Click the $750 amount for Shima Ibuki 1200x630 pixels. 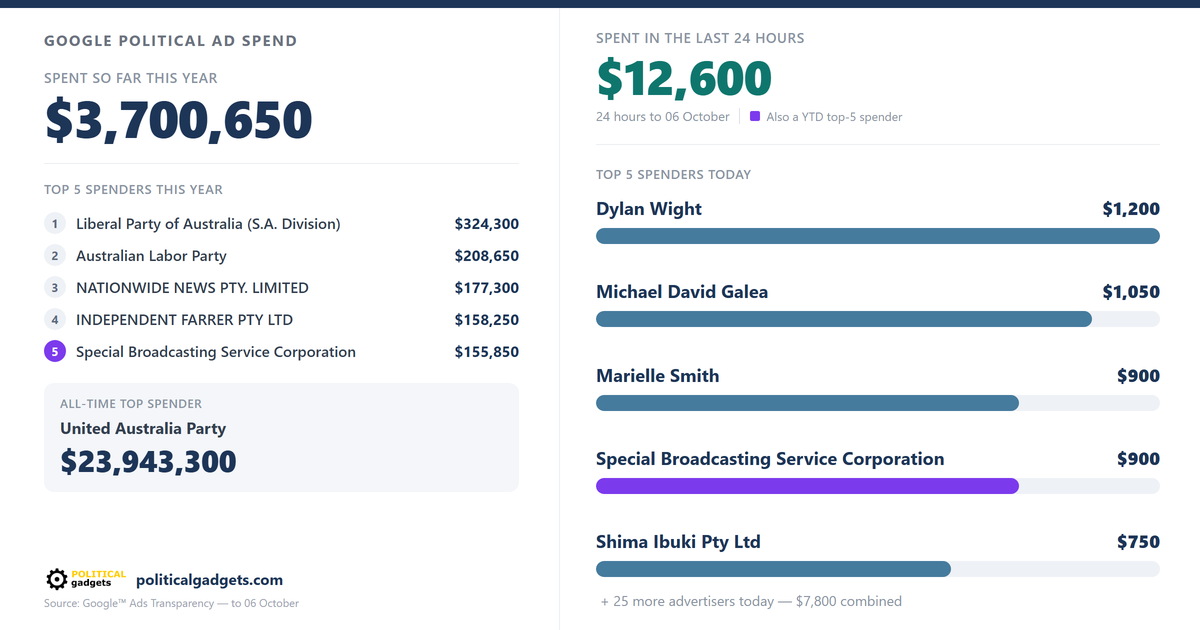point(1139,542)
